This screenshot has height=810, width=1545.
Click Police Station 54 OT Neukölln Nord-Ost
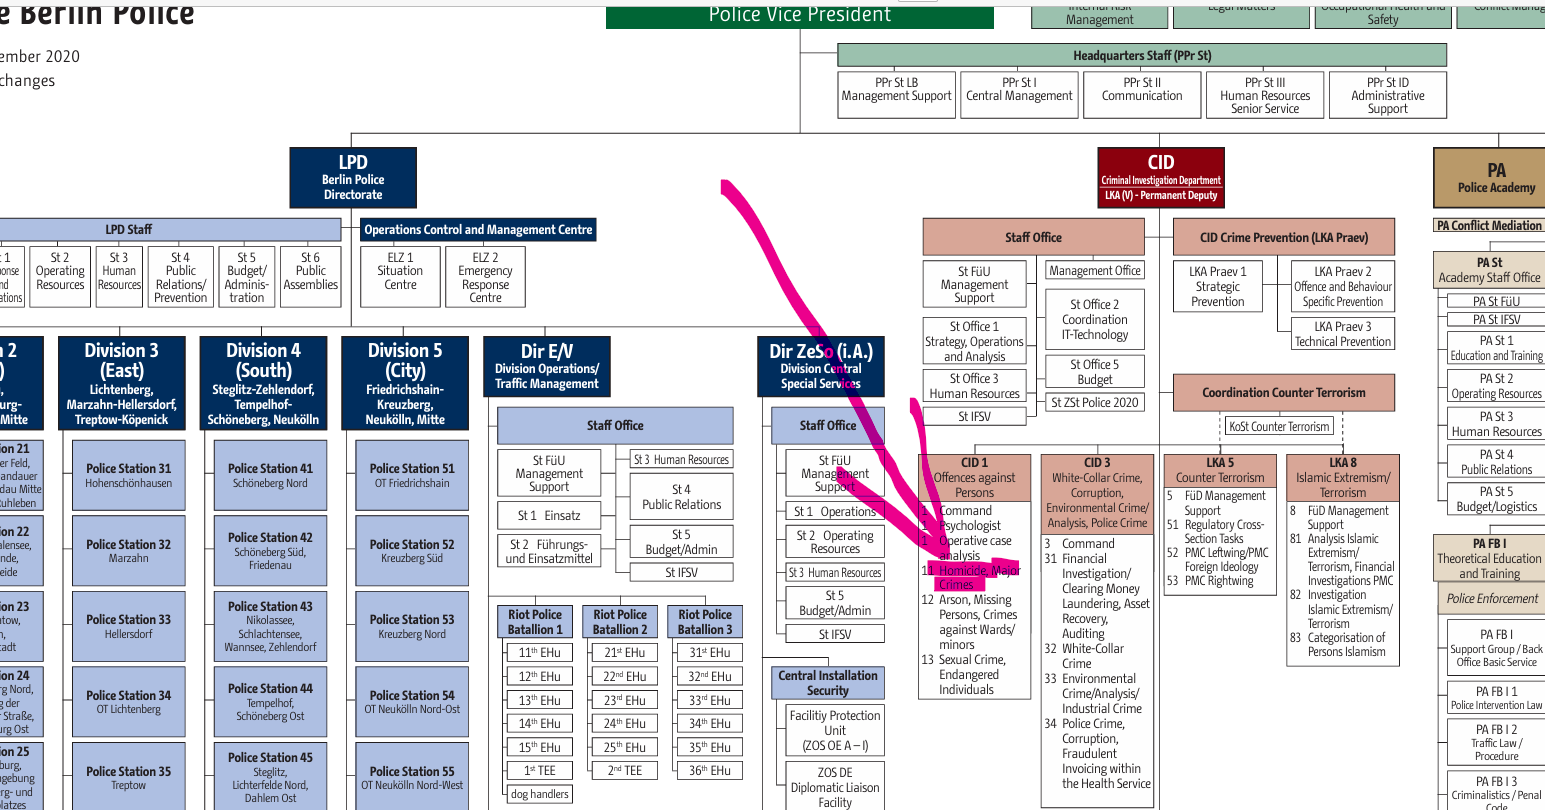pos(412,702)
